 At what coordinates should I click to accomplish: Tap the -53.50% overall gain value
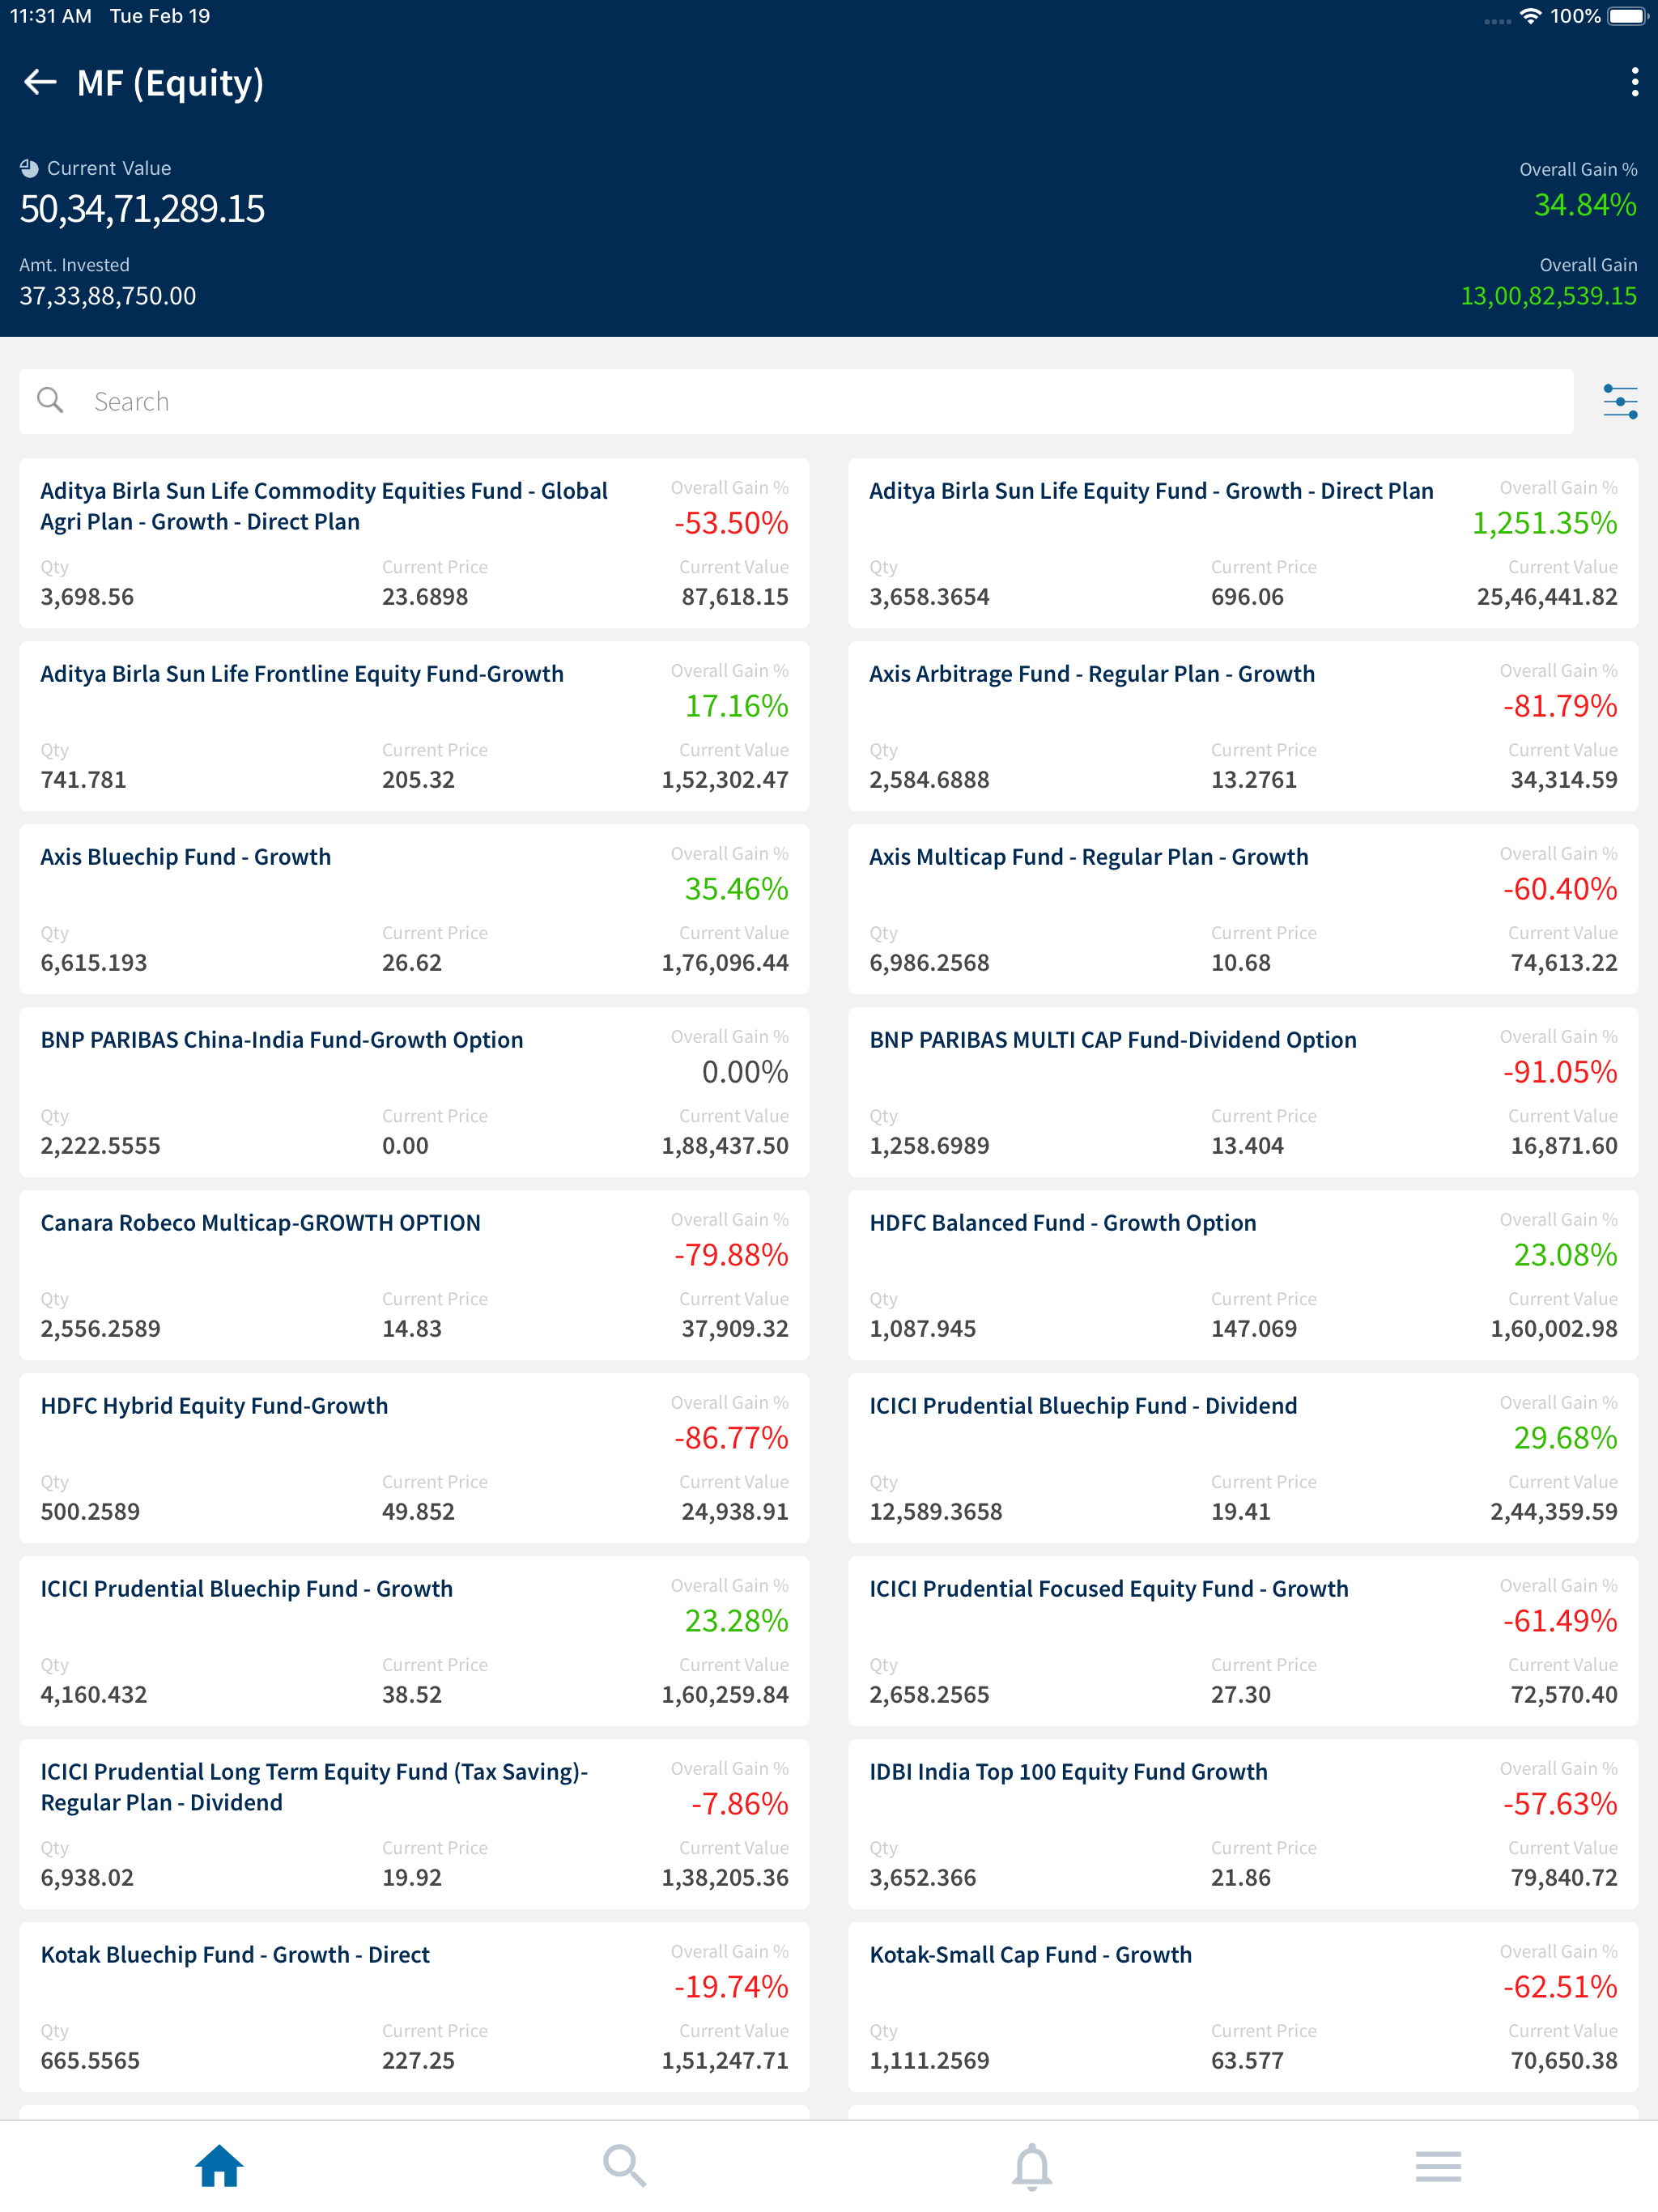pyautogui.click(x=731, y=523)
